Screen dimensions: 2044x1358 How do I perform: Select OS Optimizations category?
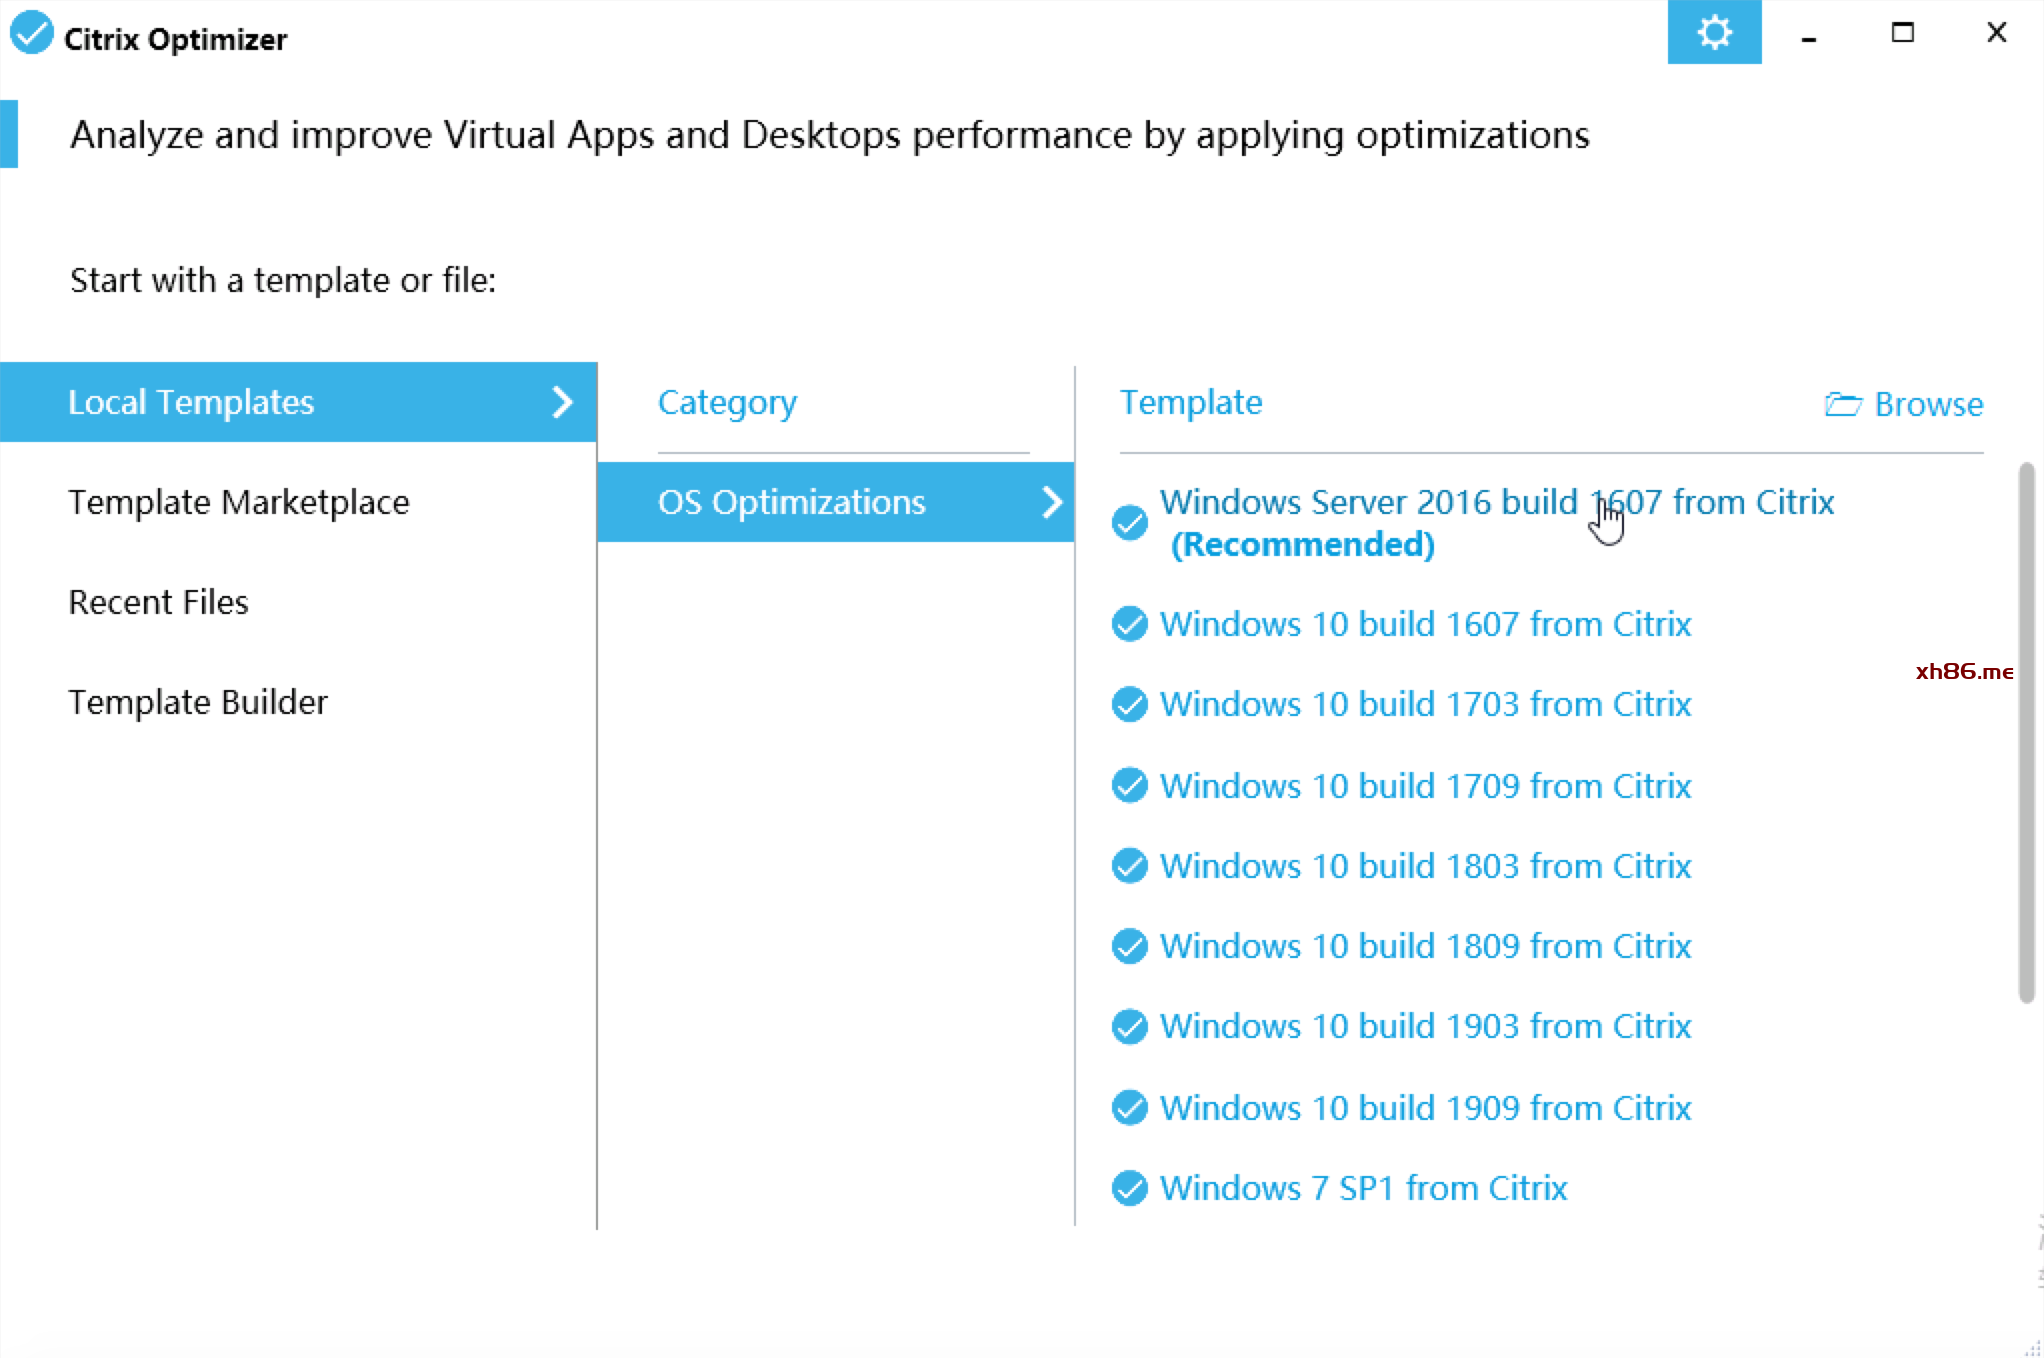[836, 502]
